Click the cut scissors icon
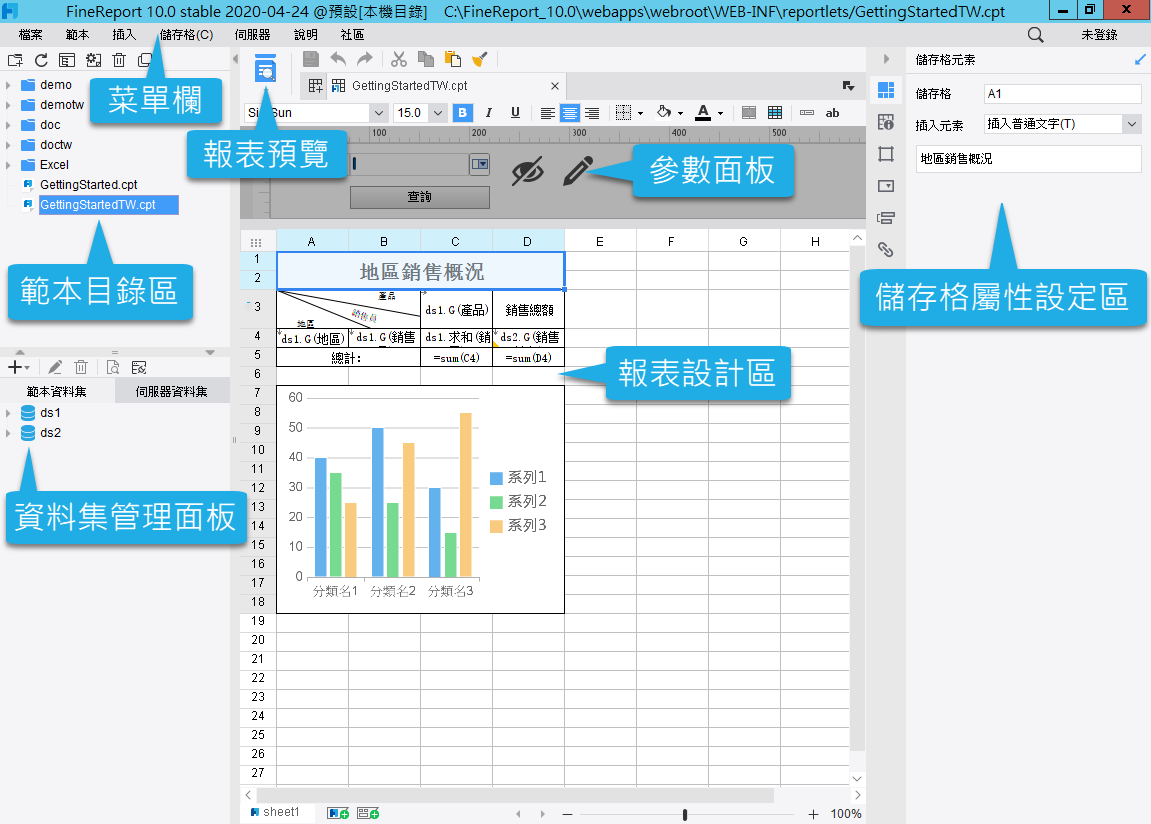The height and width of the screenshot is (824, 1151). coord(399,59)
